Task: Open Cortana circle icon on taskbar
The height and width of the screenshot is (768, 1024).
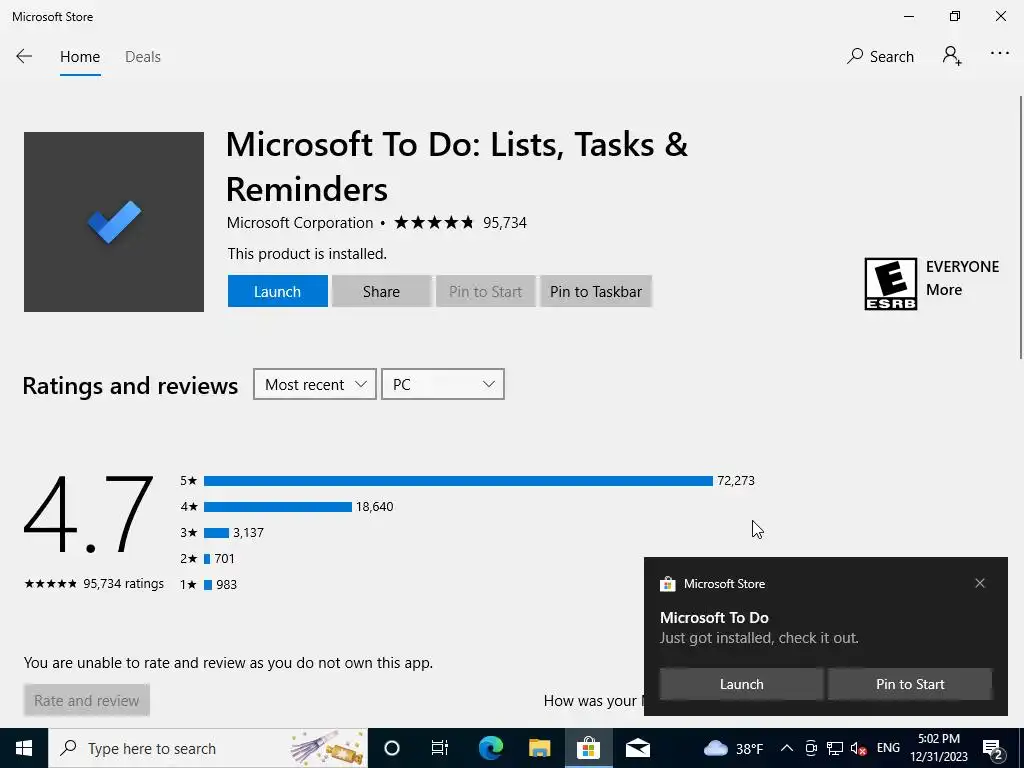Action: pyautogui.click(x=392, y=748)
